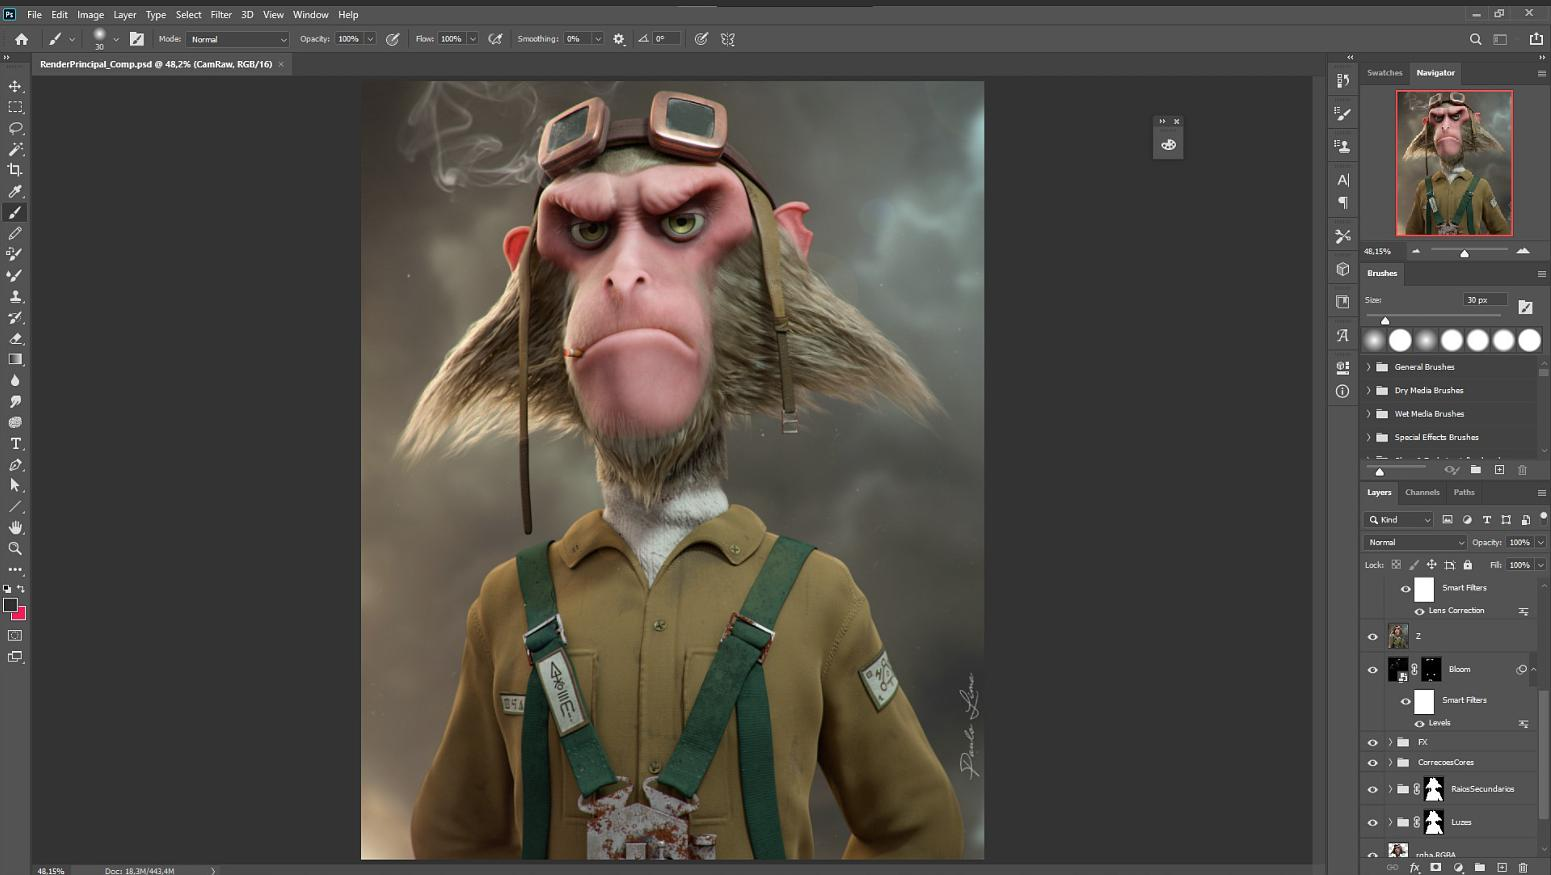Screen dimensions: 1551x875
Task: Open the Image menu
Action: (x=90, y=15)
